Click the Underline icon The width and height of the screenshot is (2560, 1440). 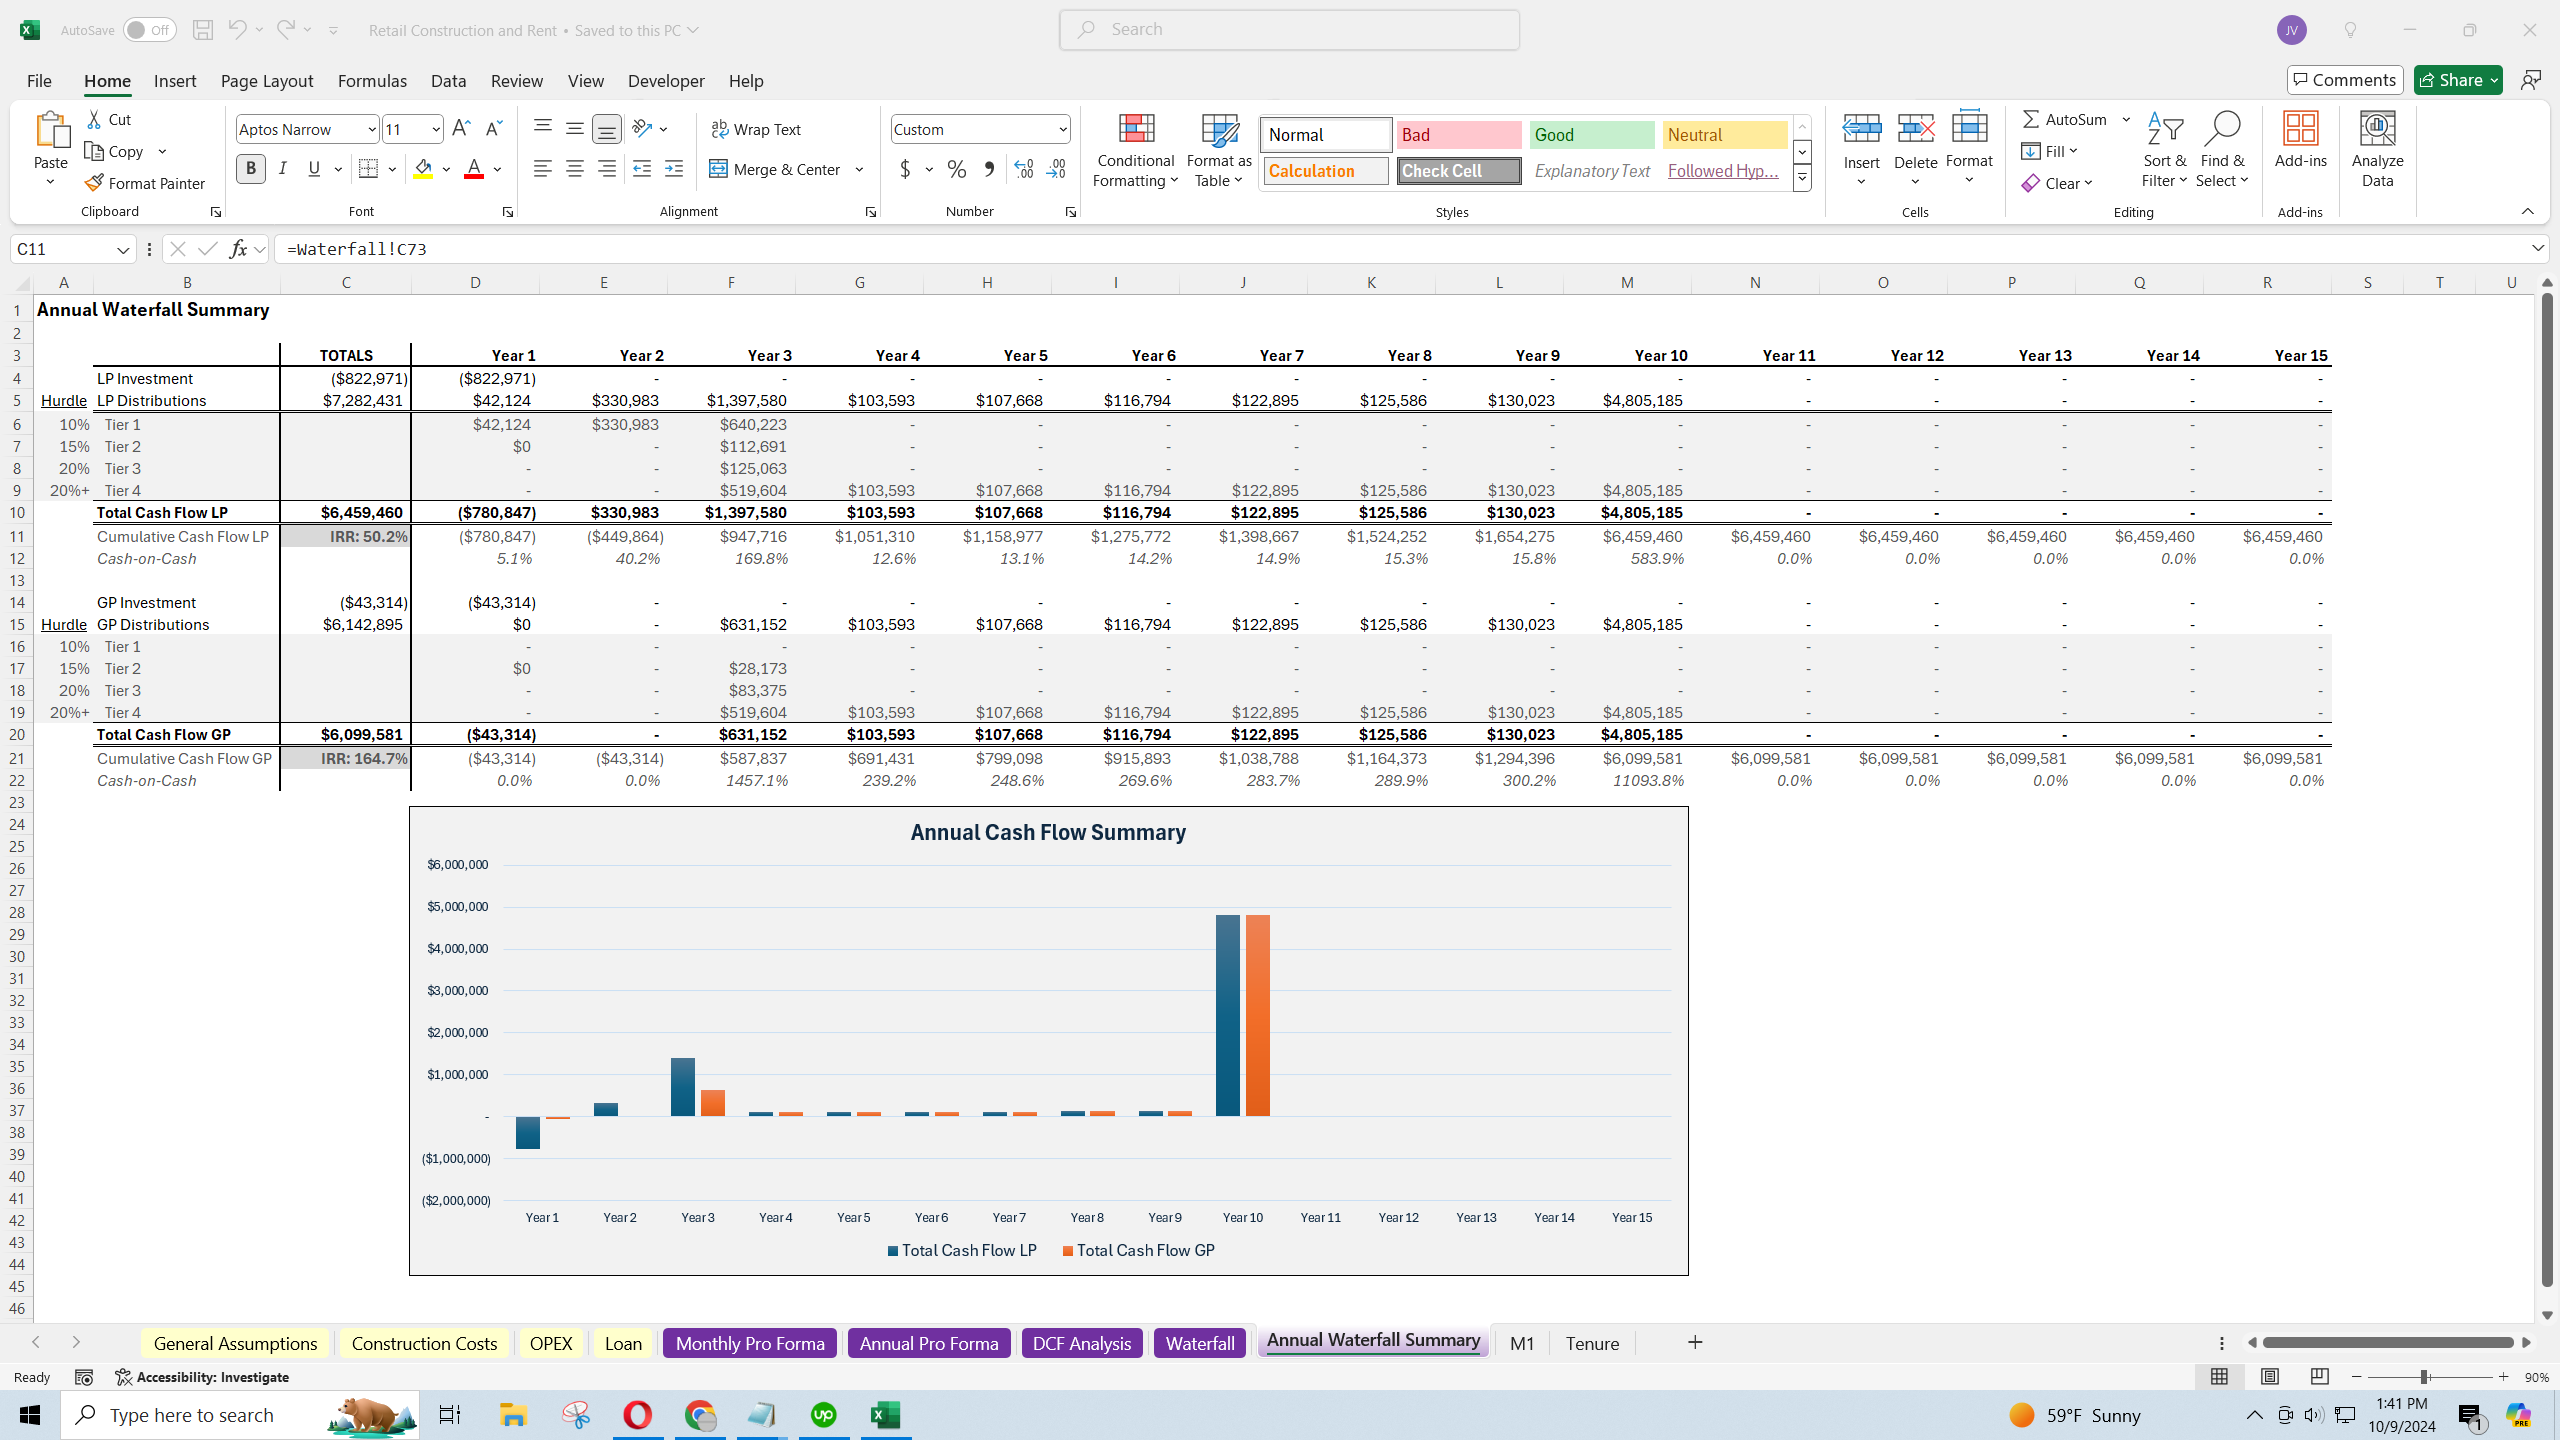pyautogui.click(x=315, y=169)
